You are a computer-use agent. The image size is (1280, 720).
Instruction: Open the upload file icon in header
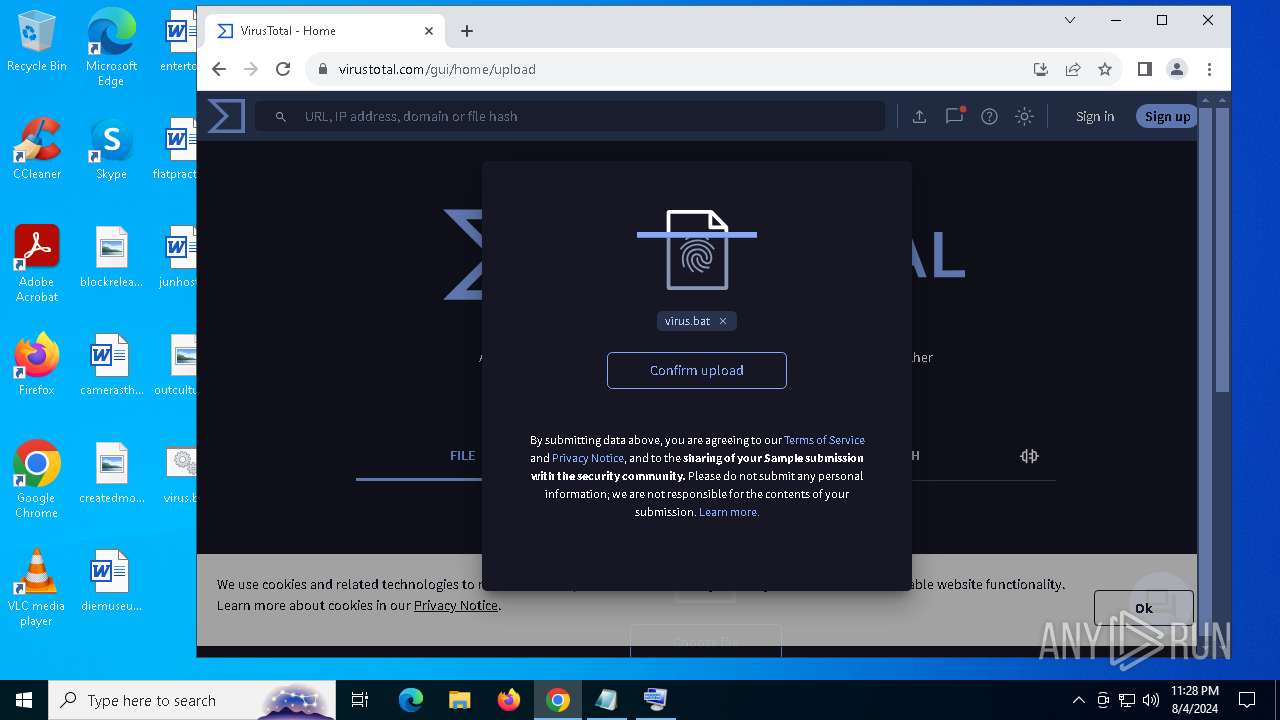pos(919,117)
